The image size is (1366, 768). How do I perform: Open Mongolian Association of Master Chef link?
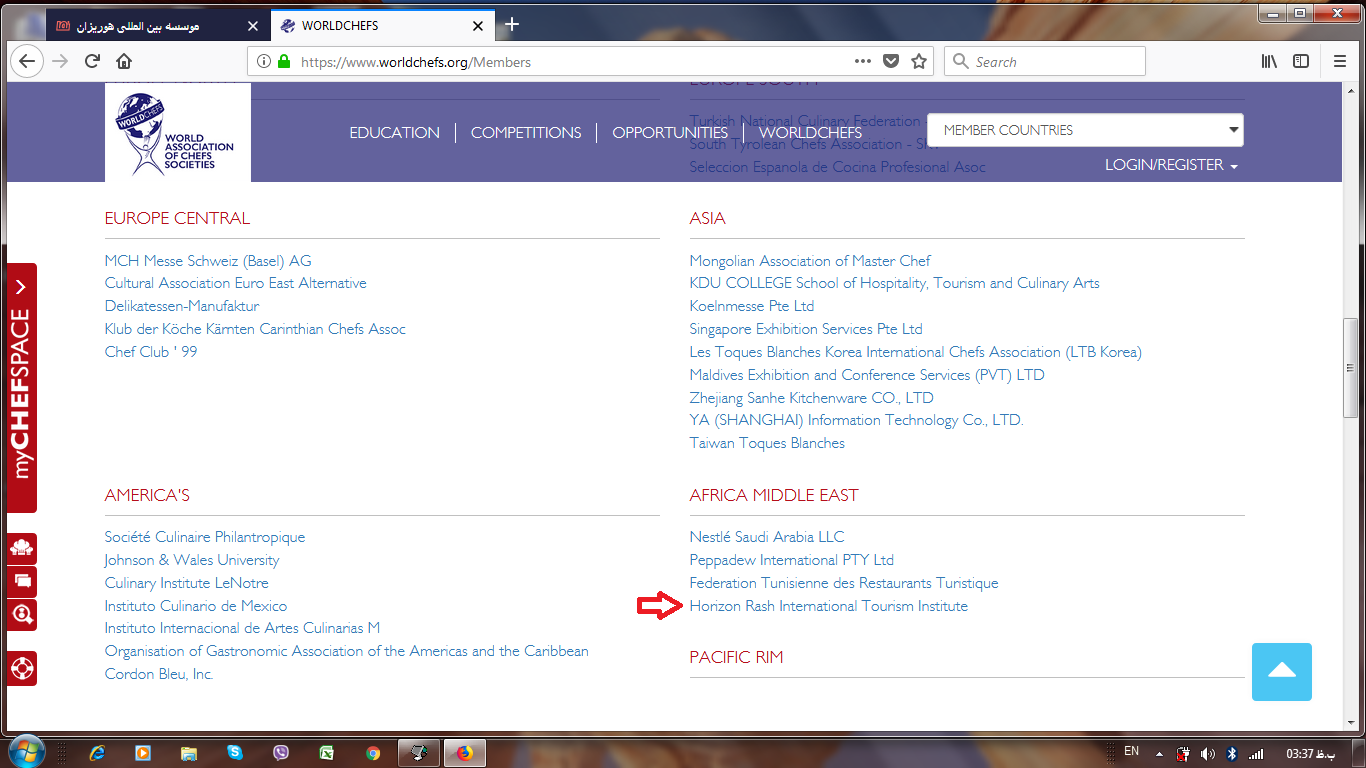810,261
